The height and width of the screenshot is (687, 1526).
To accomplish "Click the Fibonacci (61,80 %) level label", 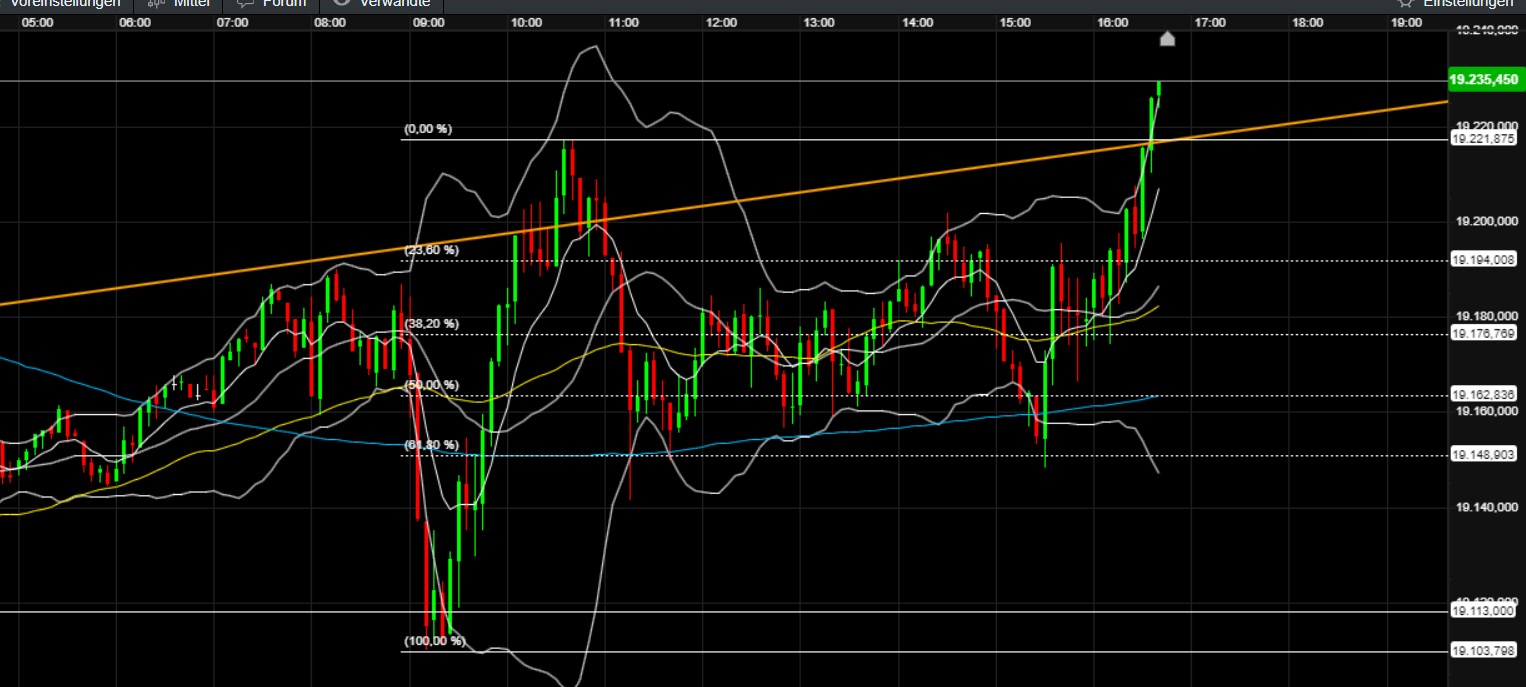I will (431, 445).
